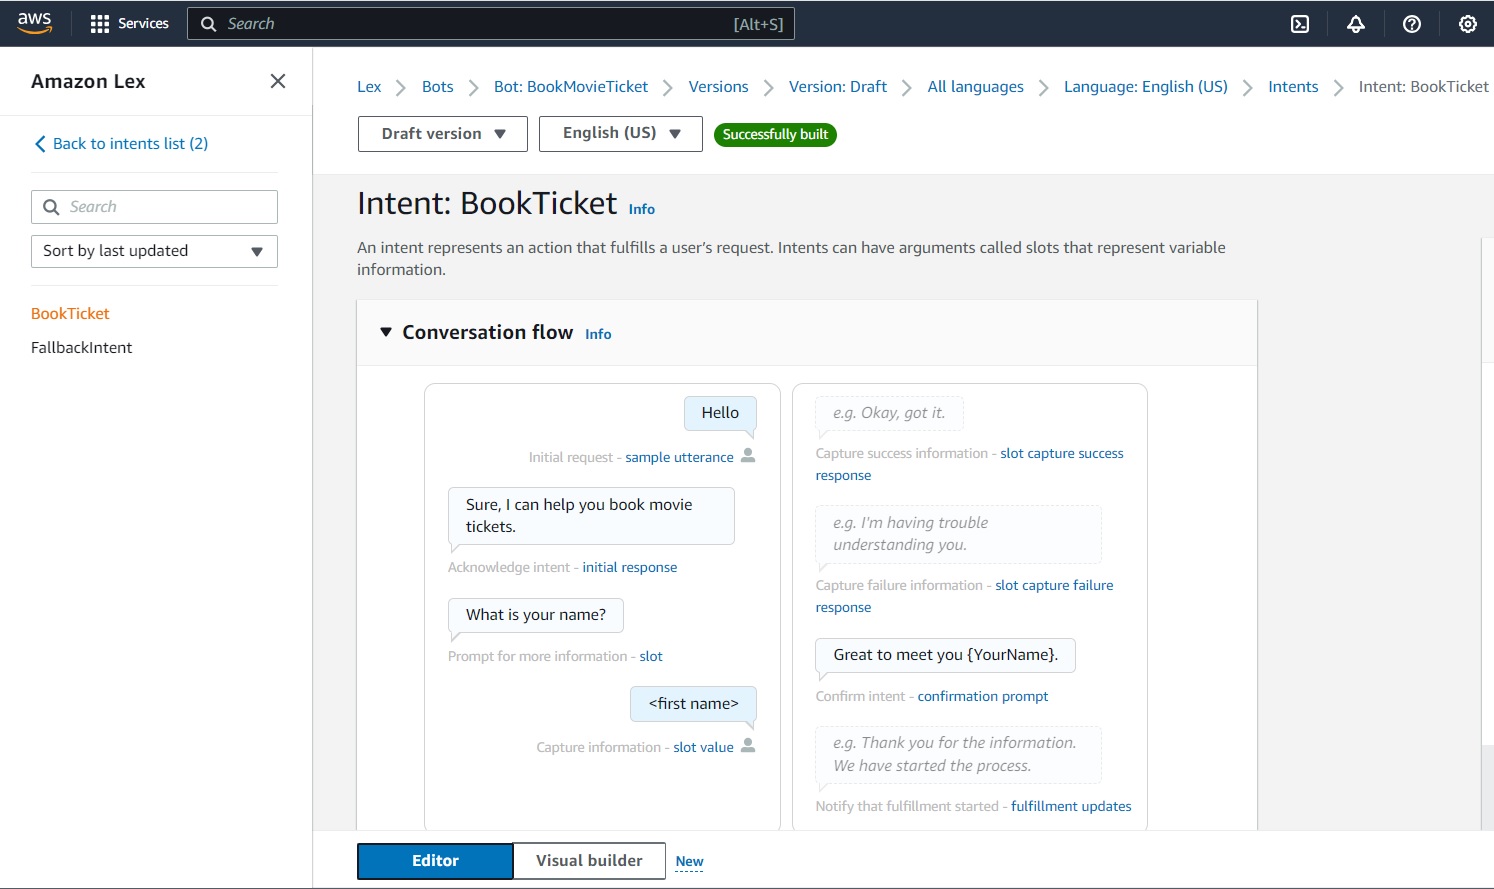Click the intents search field
1494x889 pixels.
click(x=154, y=206)
